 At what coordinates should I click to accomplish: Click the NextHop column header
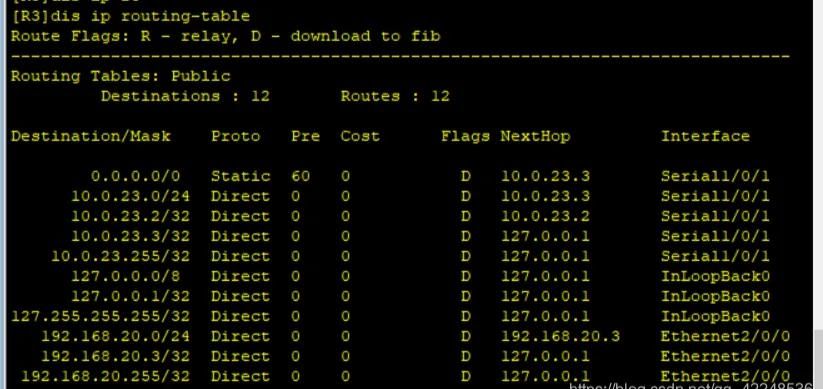[x=535, y=136]
